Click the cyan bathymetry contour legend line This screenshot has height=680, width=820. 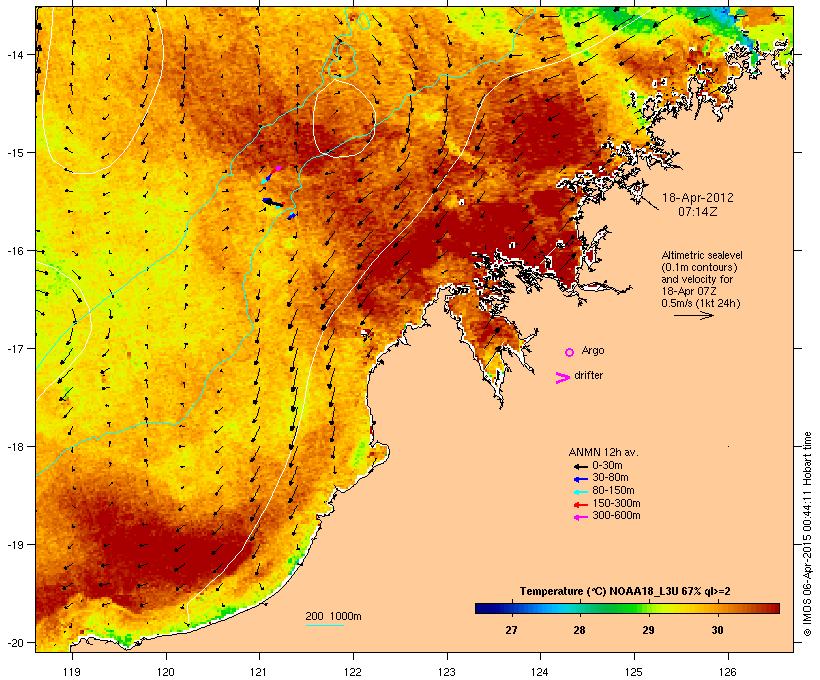pyautogui.click(x=324, y=625)
